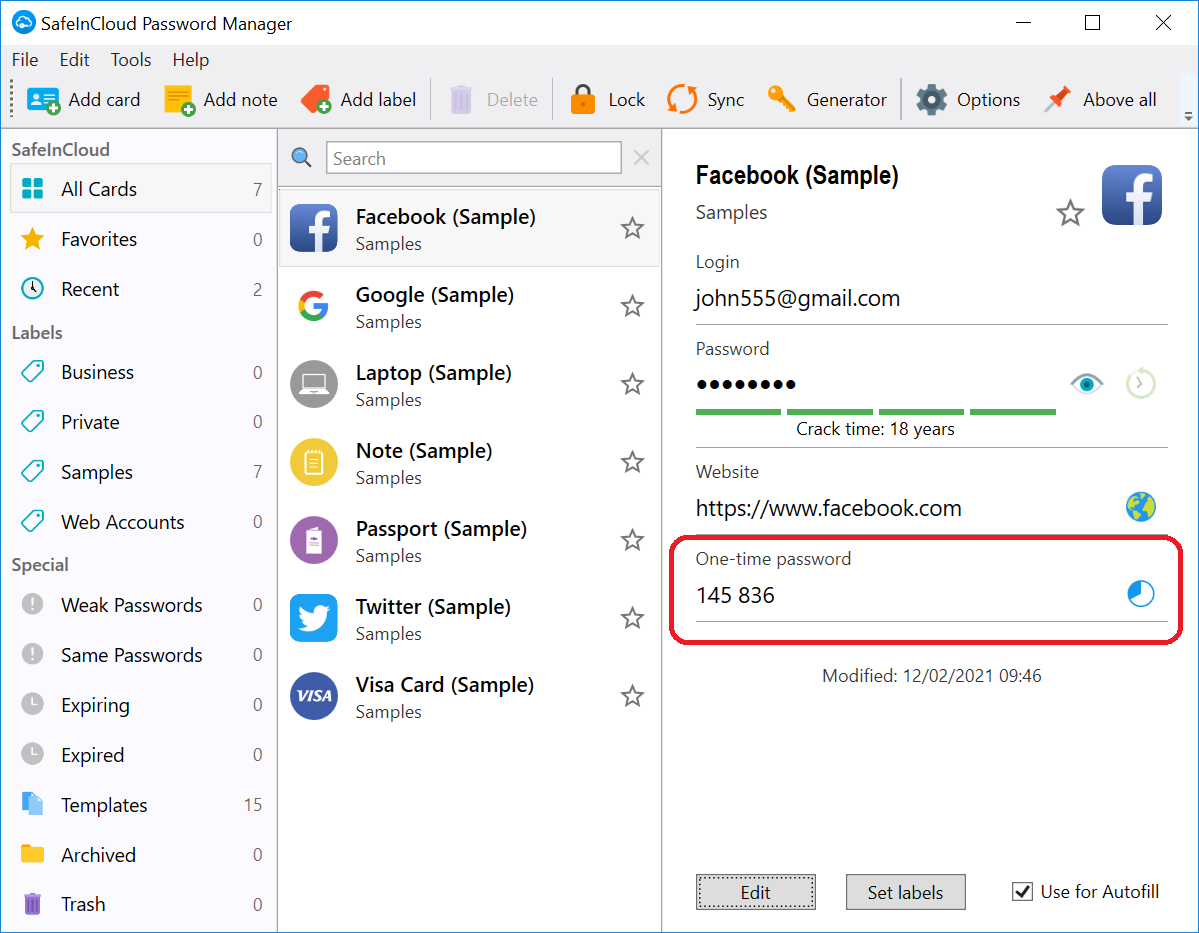Click the disabled Delete toolbar button

click(493, 99)
